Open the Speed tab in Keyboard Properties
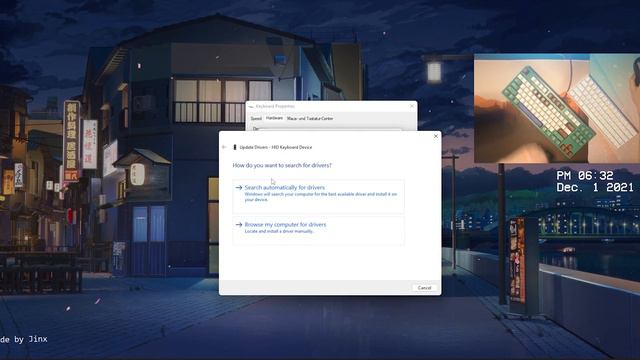The image size is (640, 360). click(x=256, y=118)
